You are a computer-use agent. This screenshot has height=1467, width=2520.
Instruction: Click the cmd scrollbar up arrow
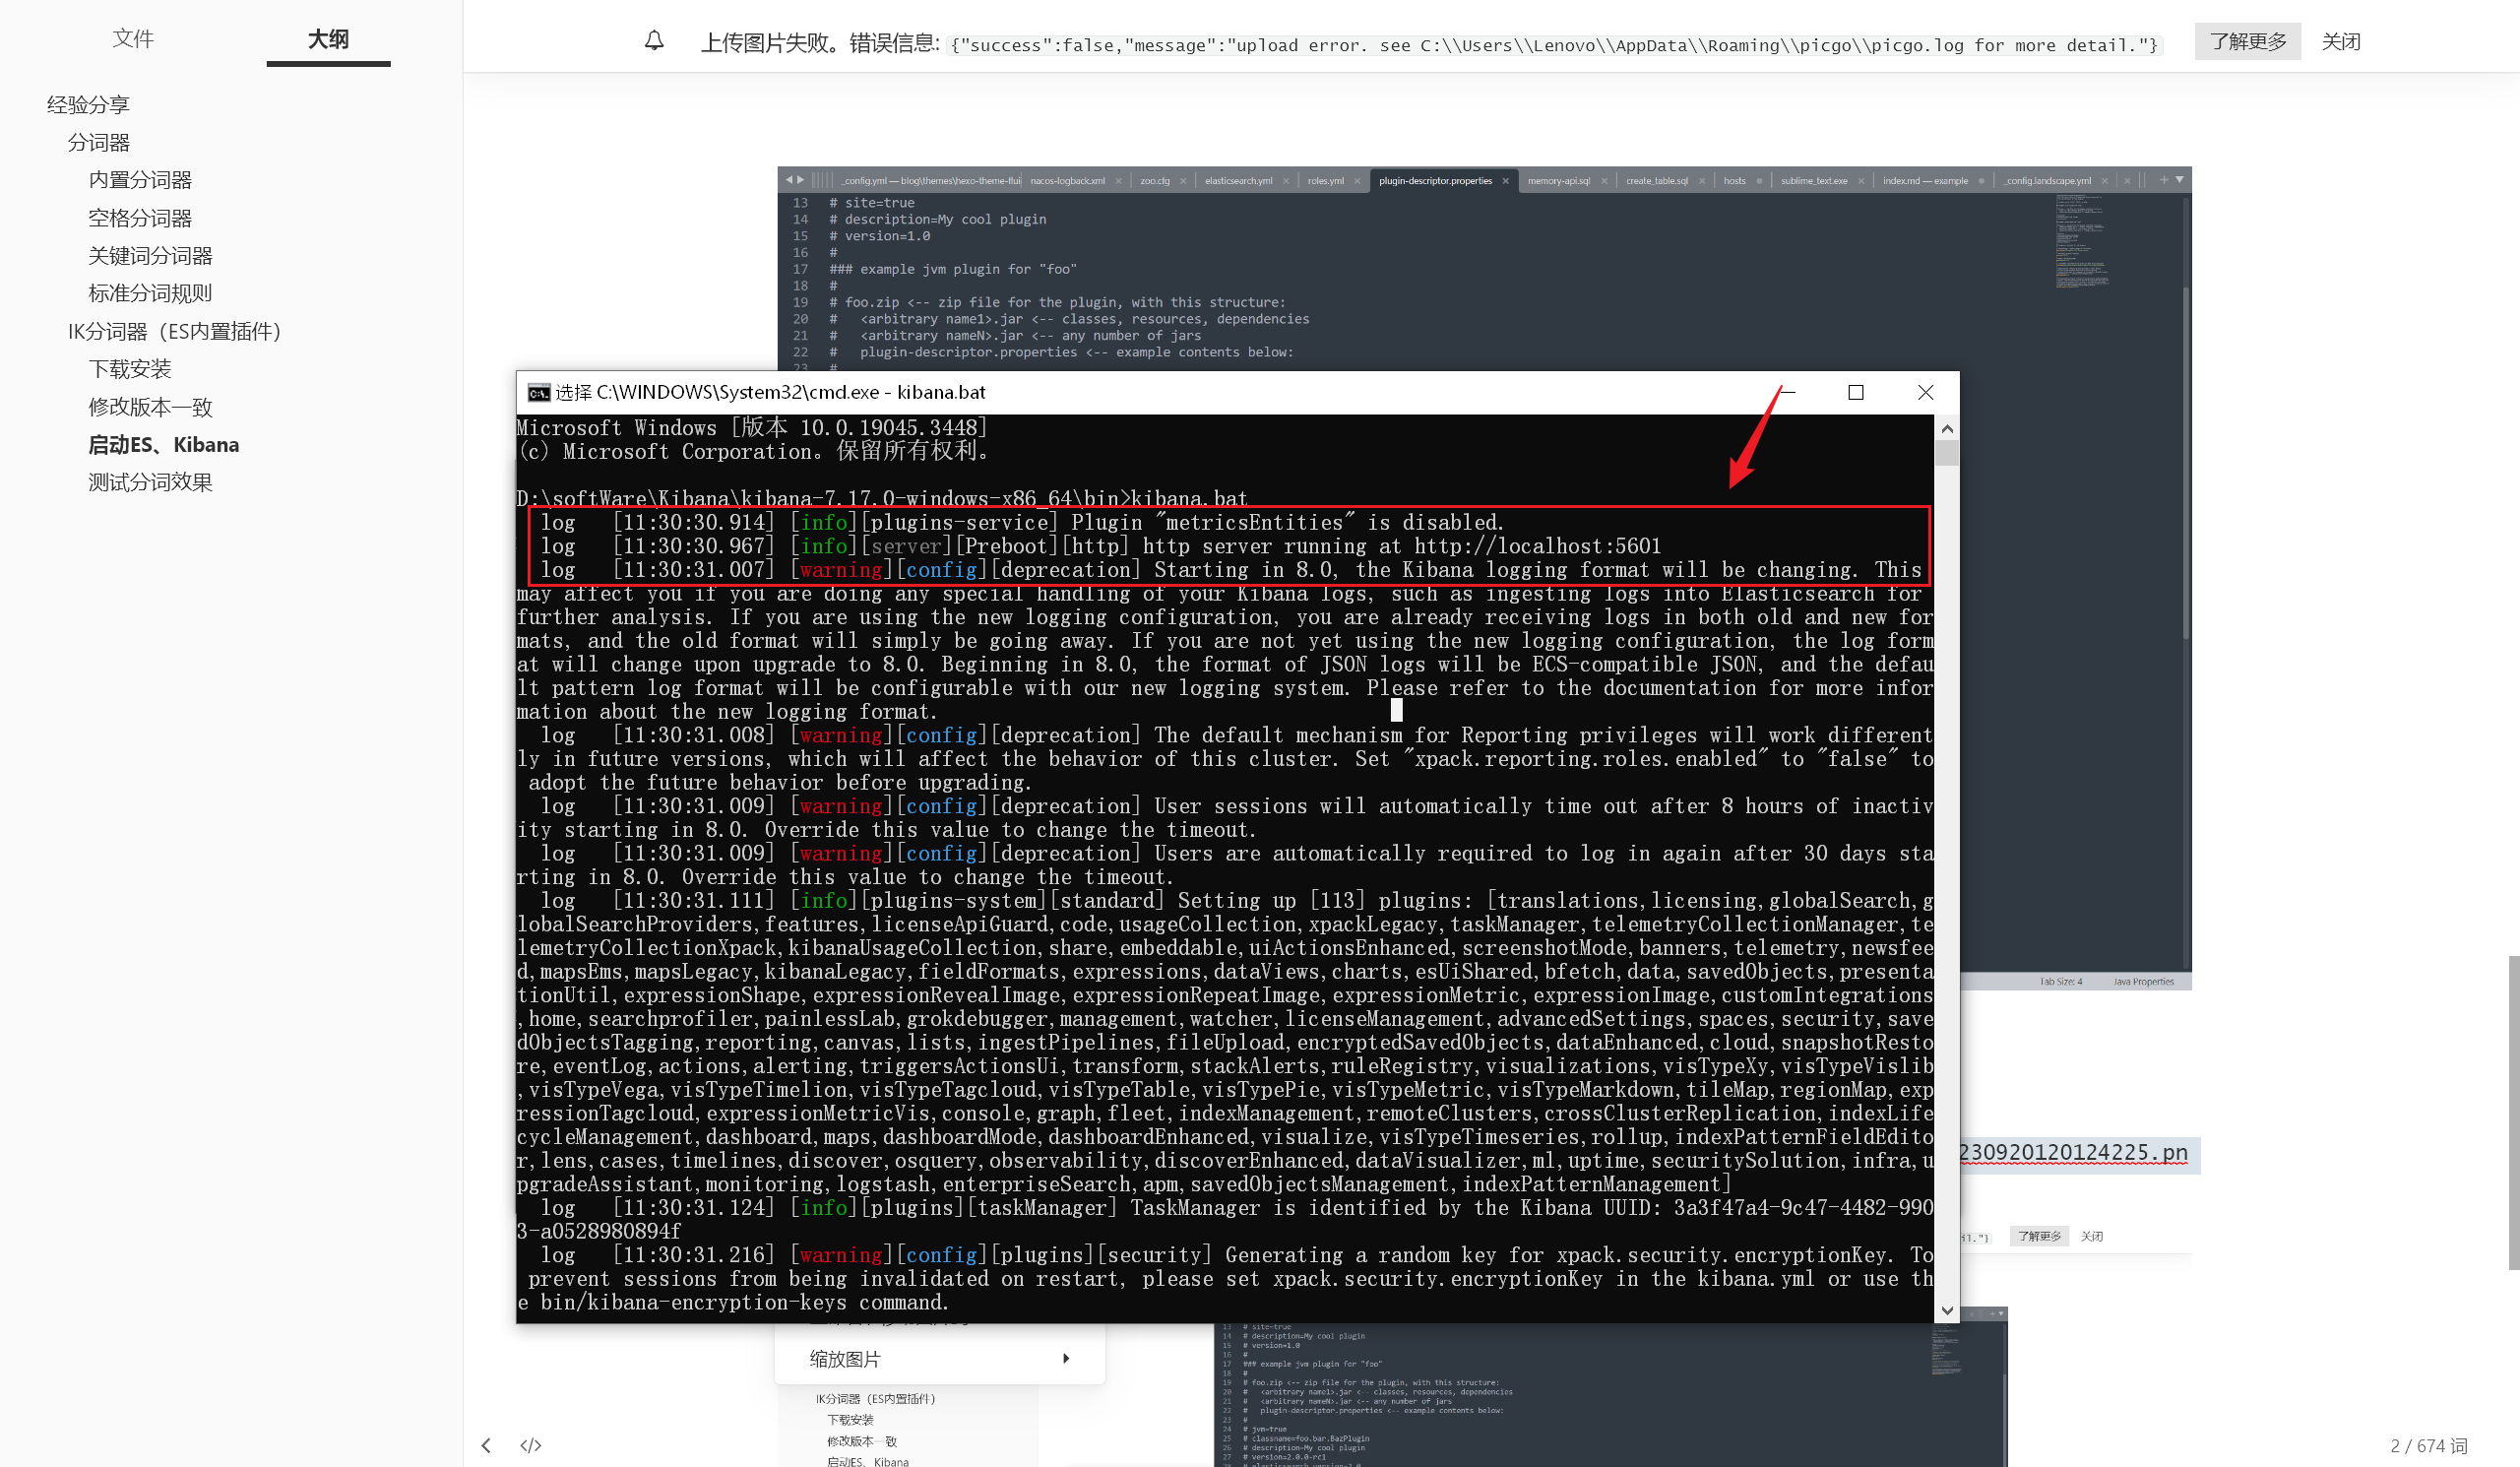(1947, 429)
